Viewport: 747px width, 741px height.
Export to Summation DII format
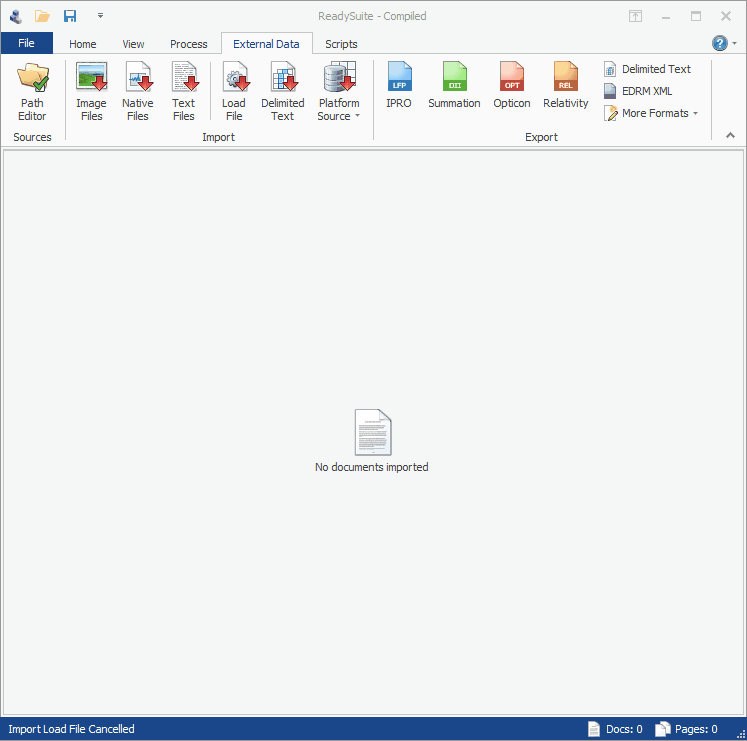(454, 86)
